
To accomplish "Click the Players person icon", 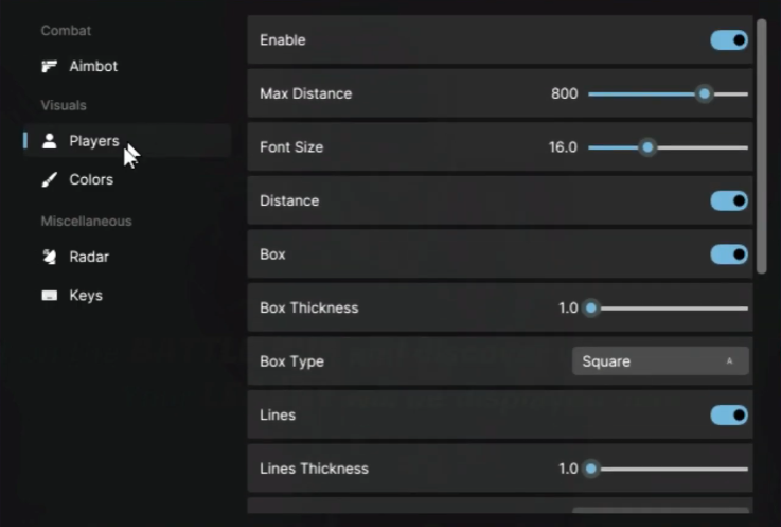I will tap(49, 141).
